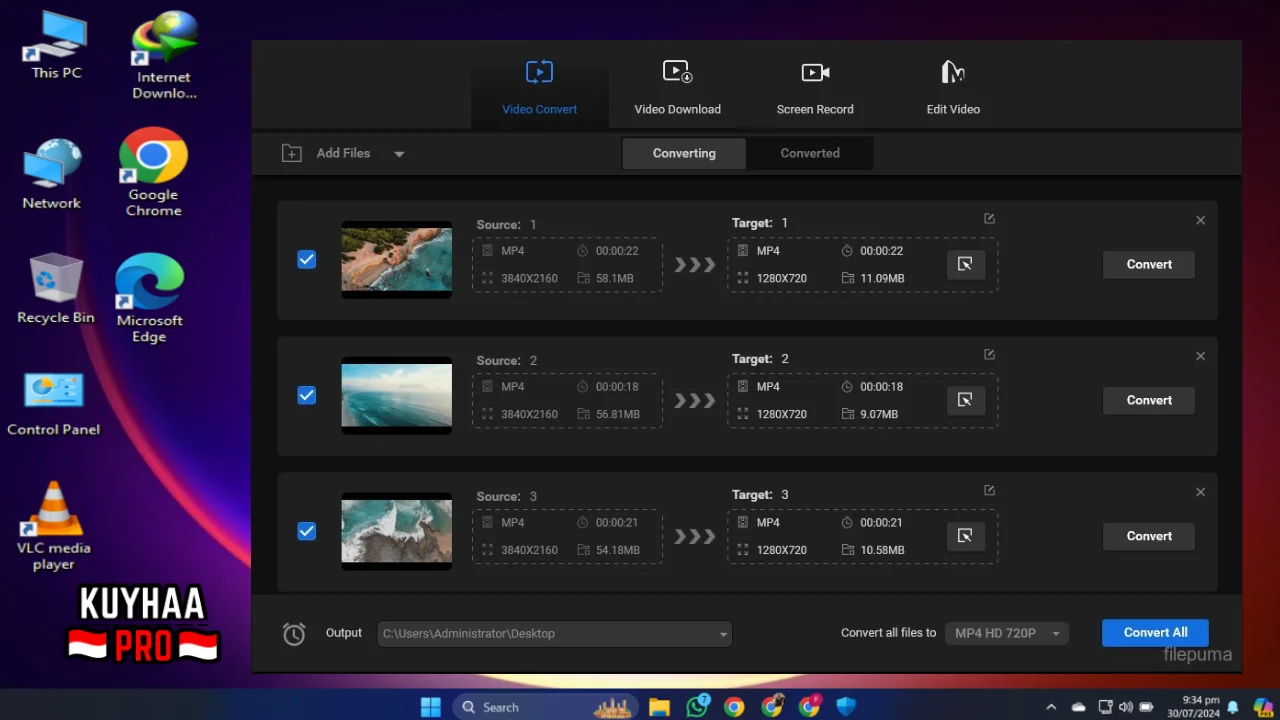This screenshot has width=1280, height=720.
Task: Click the Source 1 duration 00:00:22
Action: point(617,251)
